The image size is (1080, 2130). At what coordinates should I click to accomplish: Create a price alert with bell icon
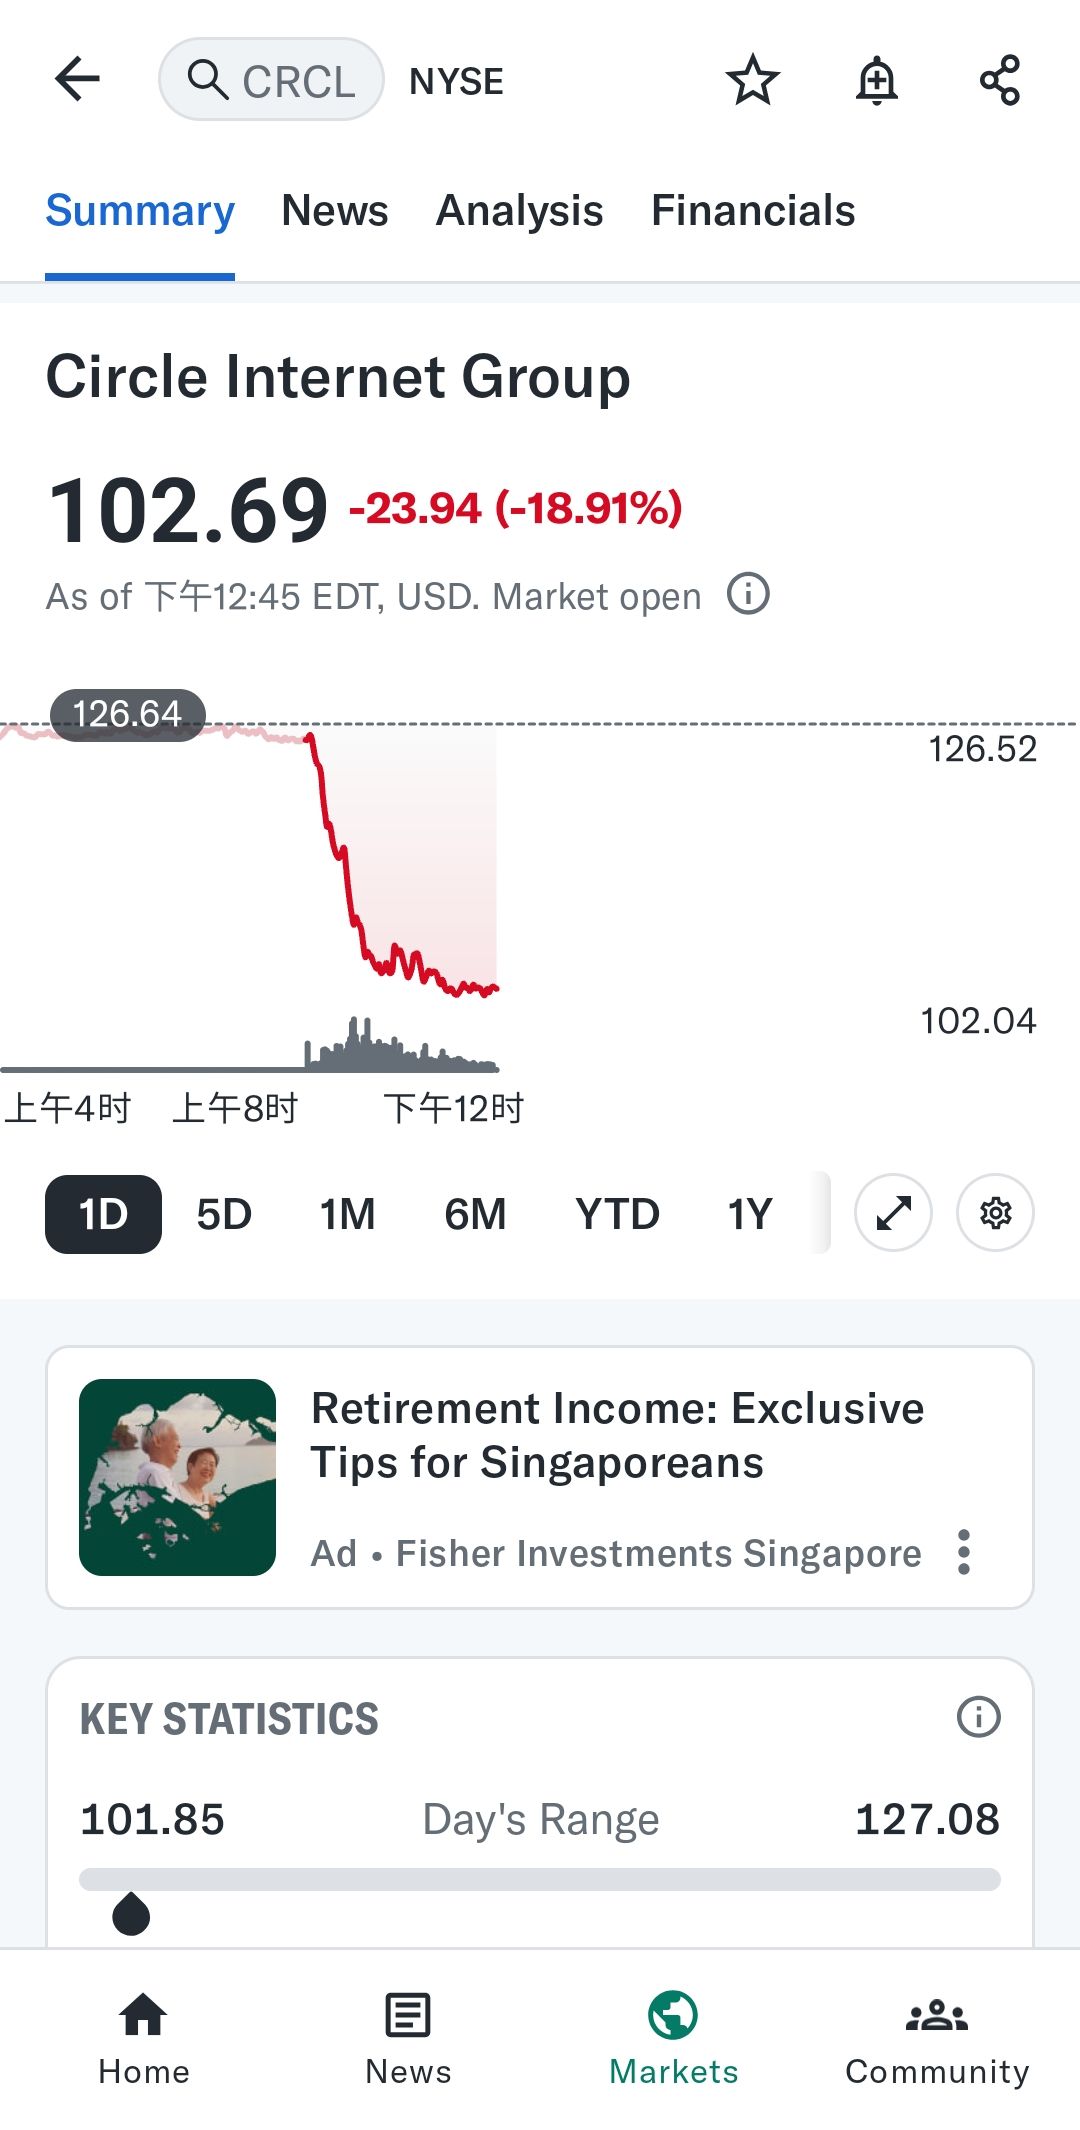click(x=876, y=80)
